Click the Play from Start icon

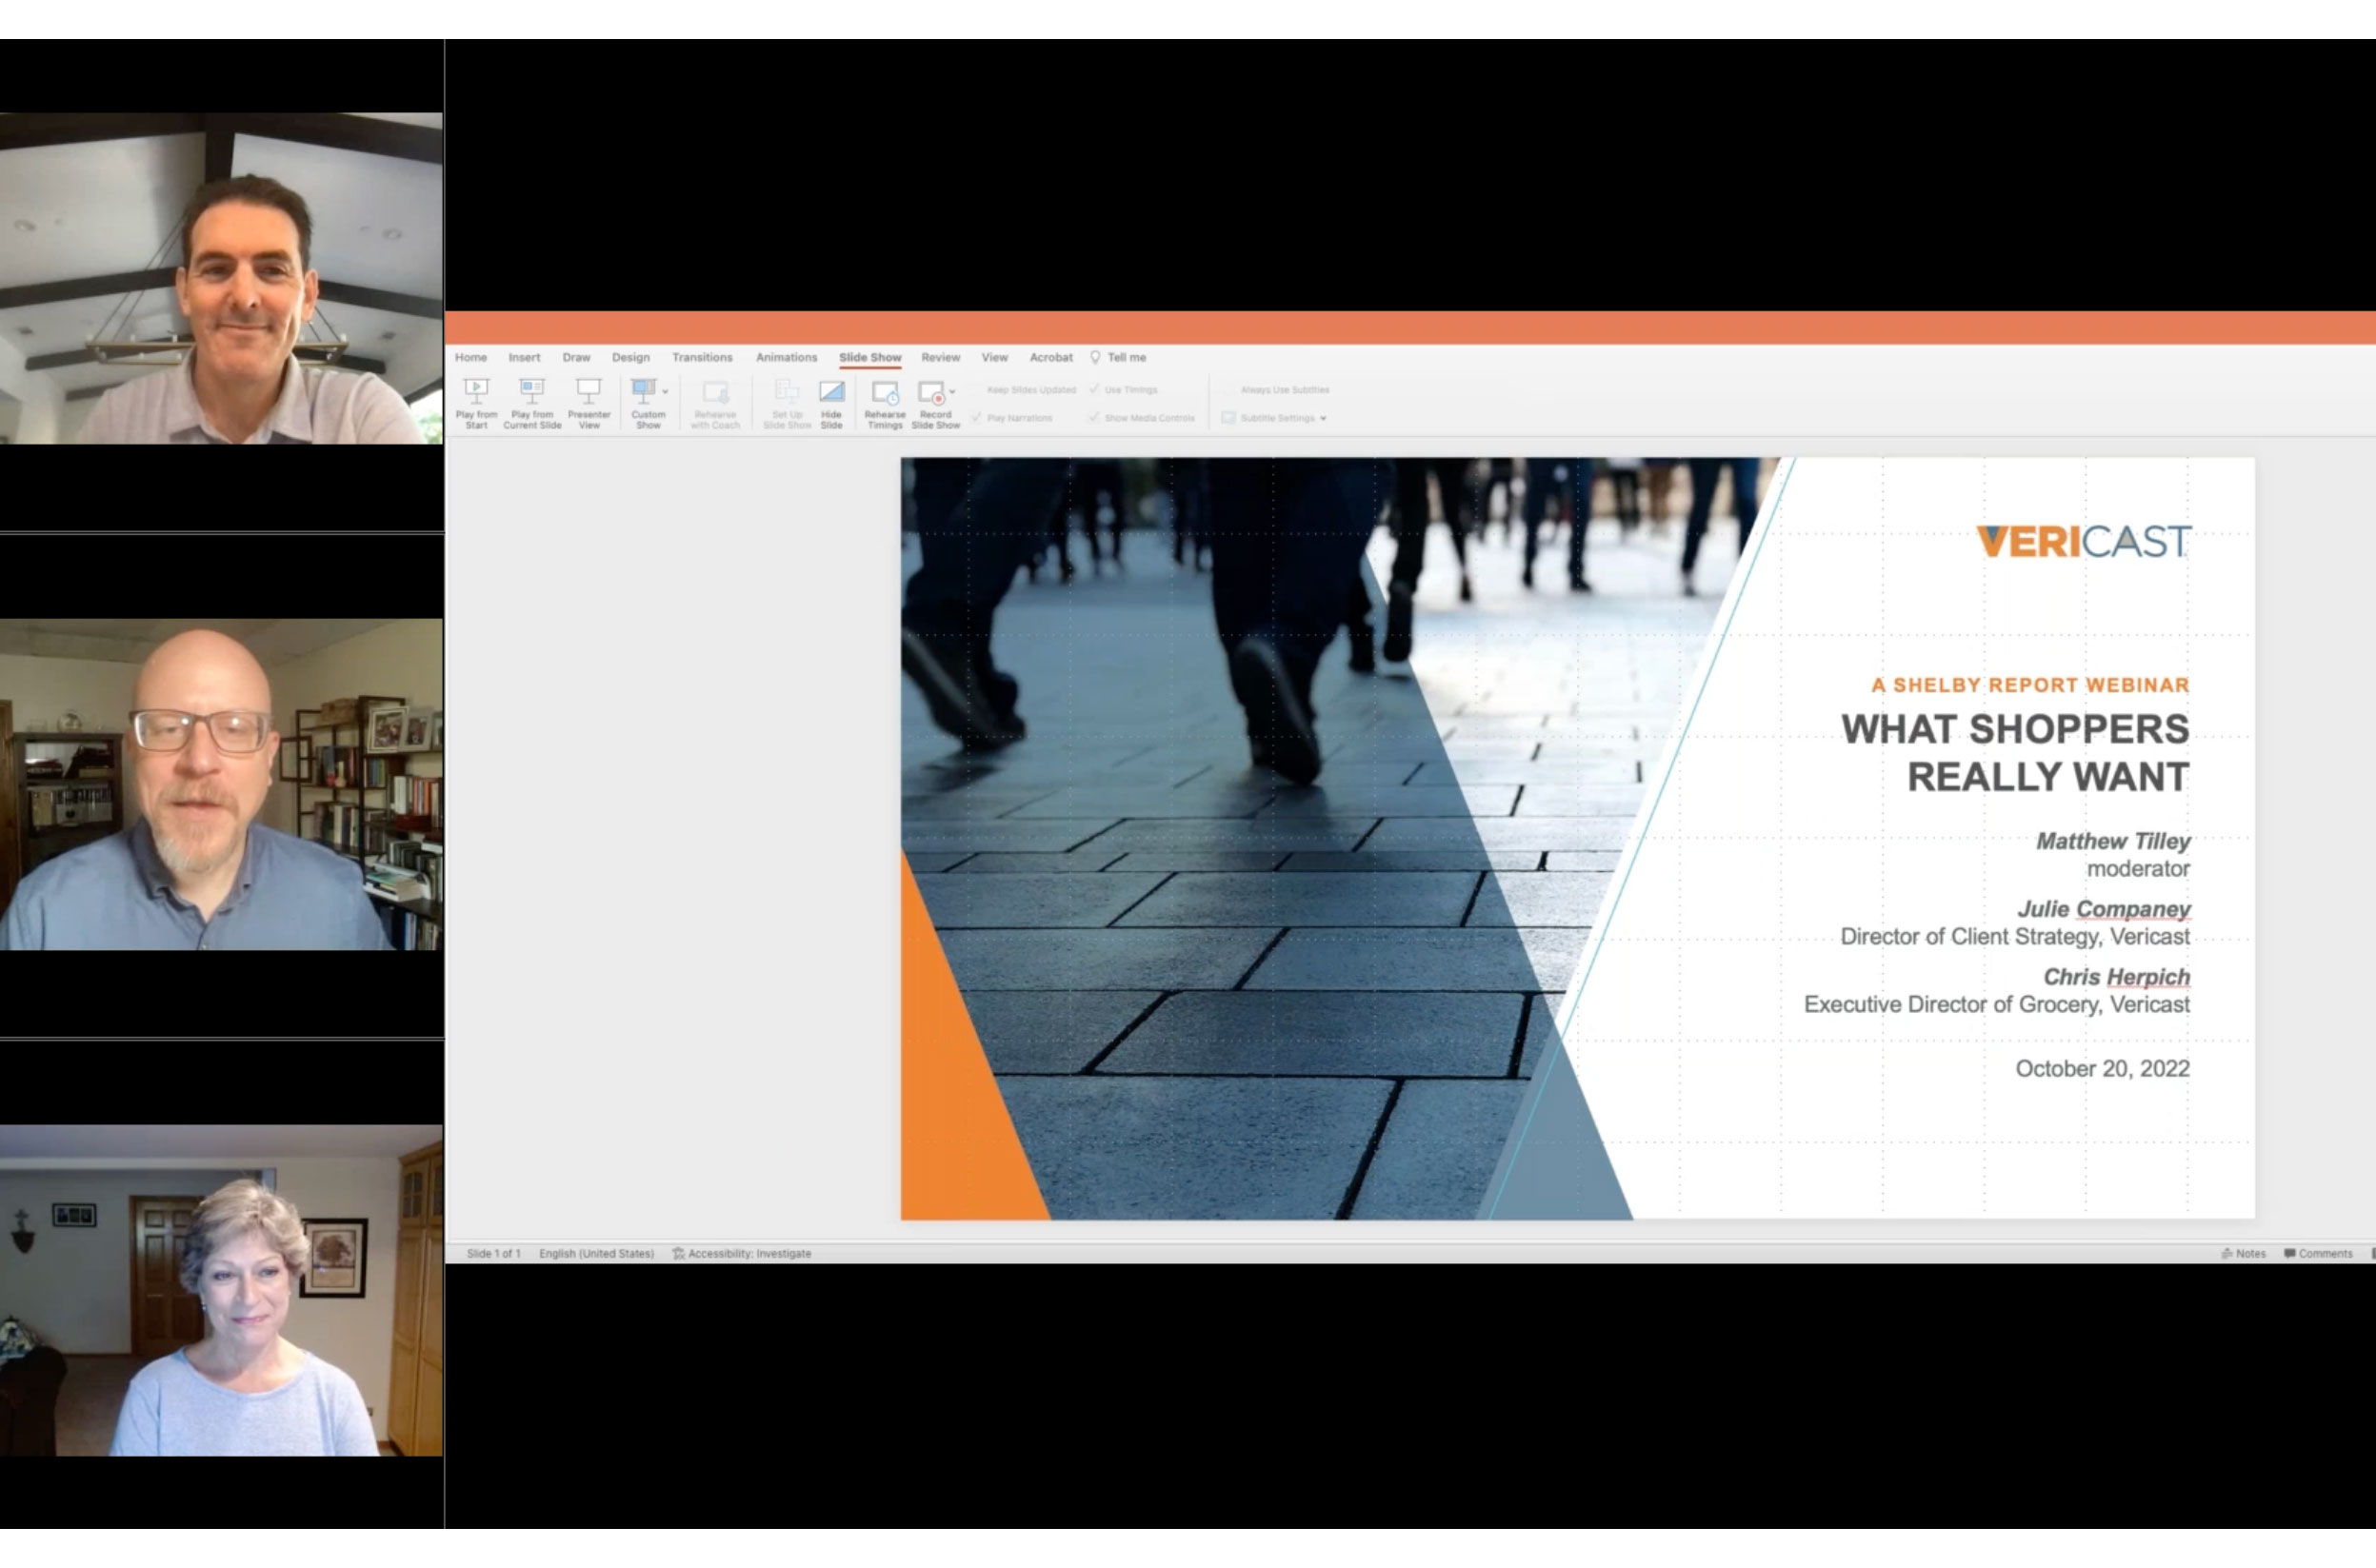476,391
